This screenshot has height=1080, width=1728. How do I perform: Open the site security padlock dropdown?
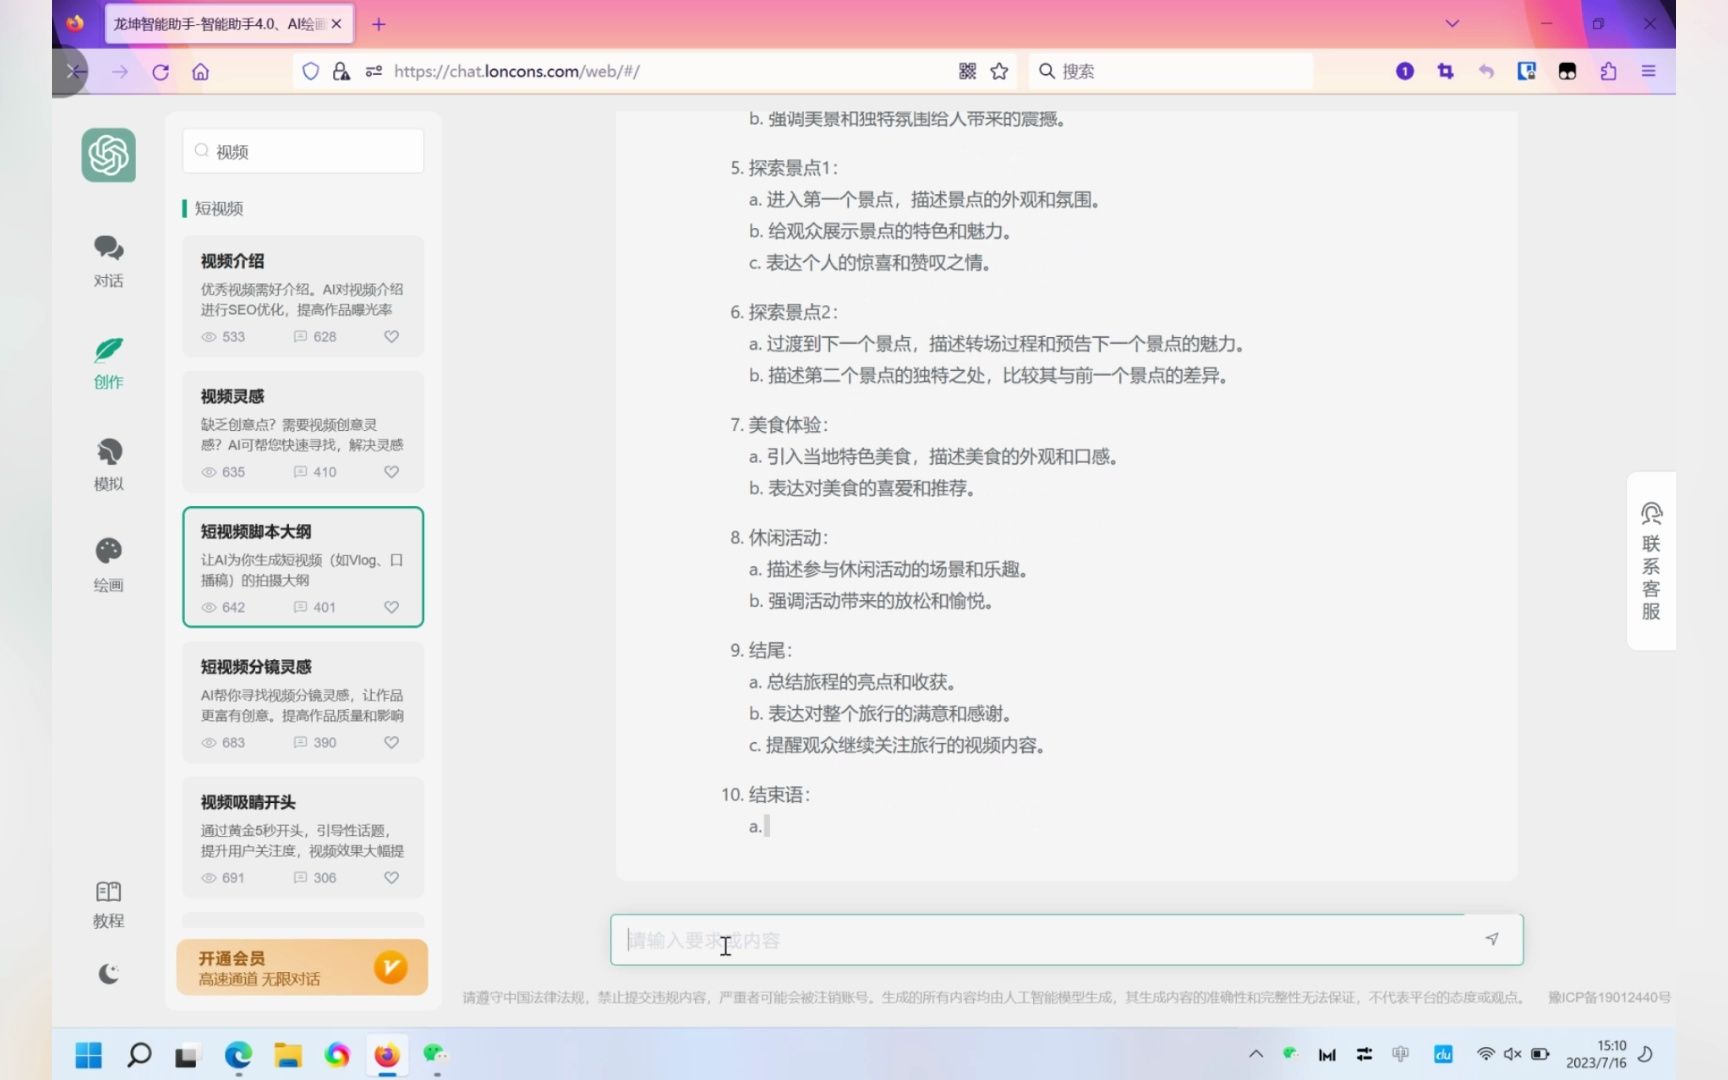click(340, 71)
